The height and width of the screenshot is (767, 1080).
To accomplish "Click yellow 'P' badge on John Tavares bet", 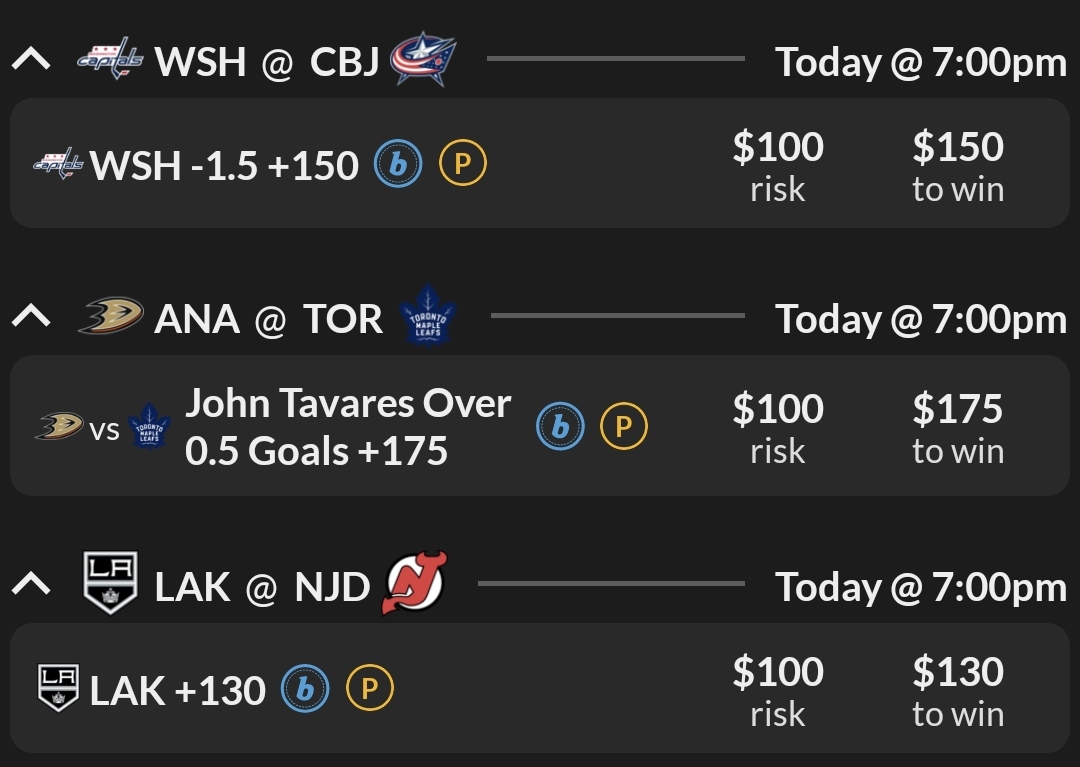I will click(624, 427).
